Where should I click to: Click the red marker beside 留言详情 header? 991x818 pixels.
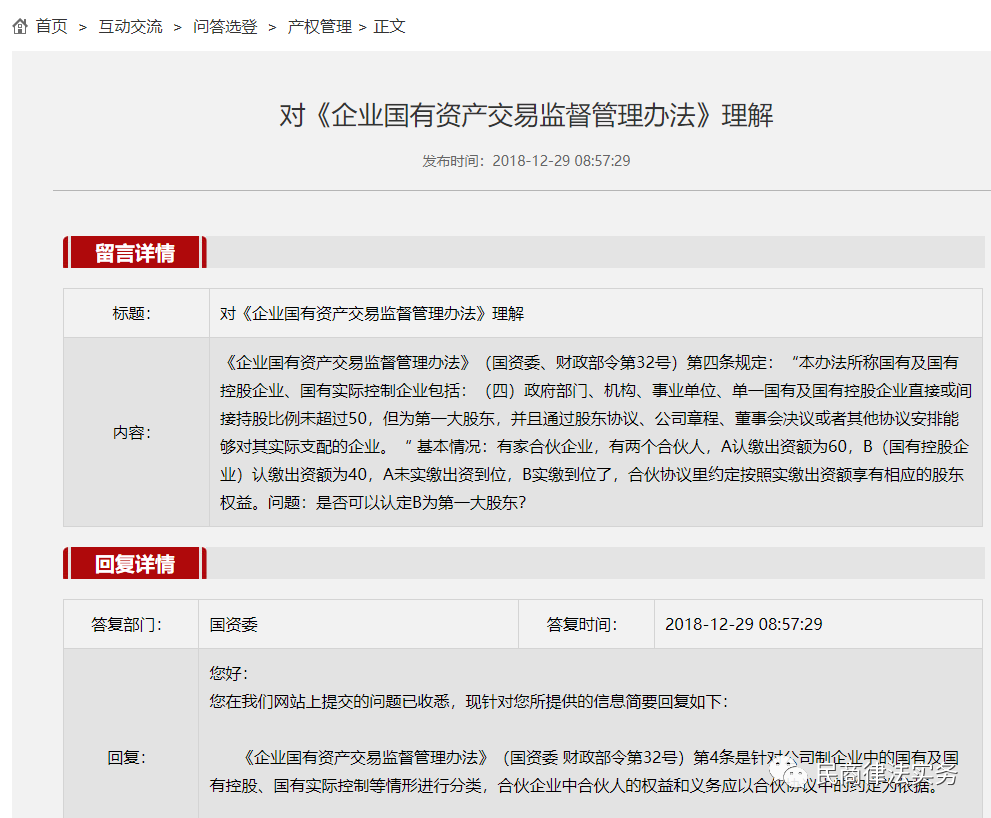pos(68,252)
